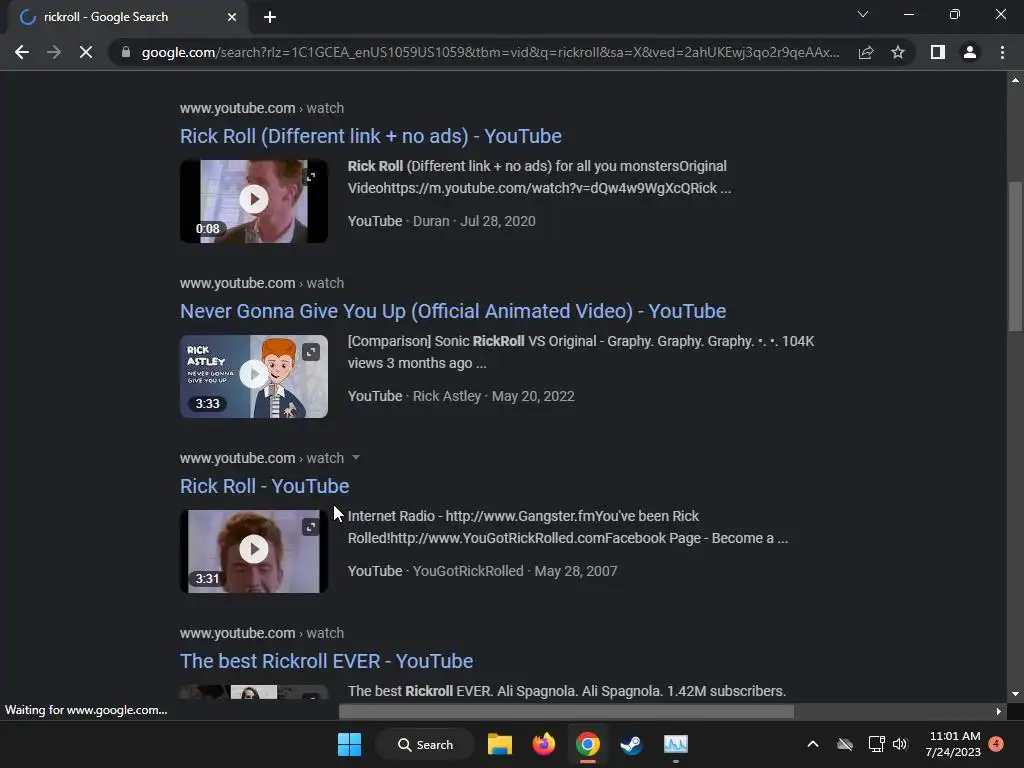Screen dimensions: 1024x768
Task: Expand preview on 0:08 video thumbnail
Action: click(311, 177)
